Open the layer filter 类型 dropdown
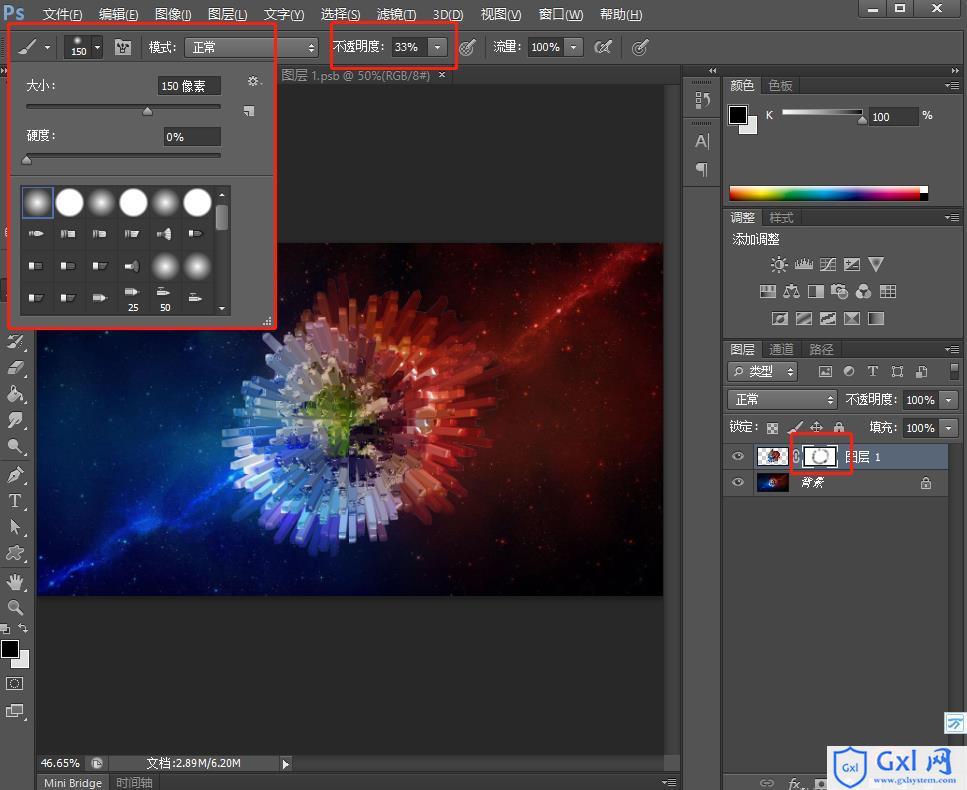 tap(763, 371)
